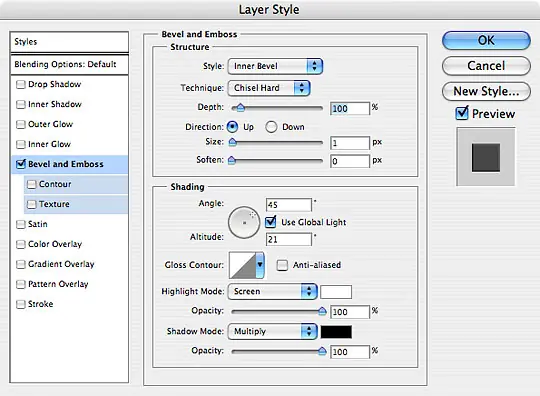Enable the Texture checkbox
This screenshot has height=396, width=540.
pyautogui.click(x=31, y=204)
